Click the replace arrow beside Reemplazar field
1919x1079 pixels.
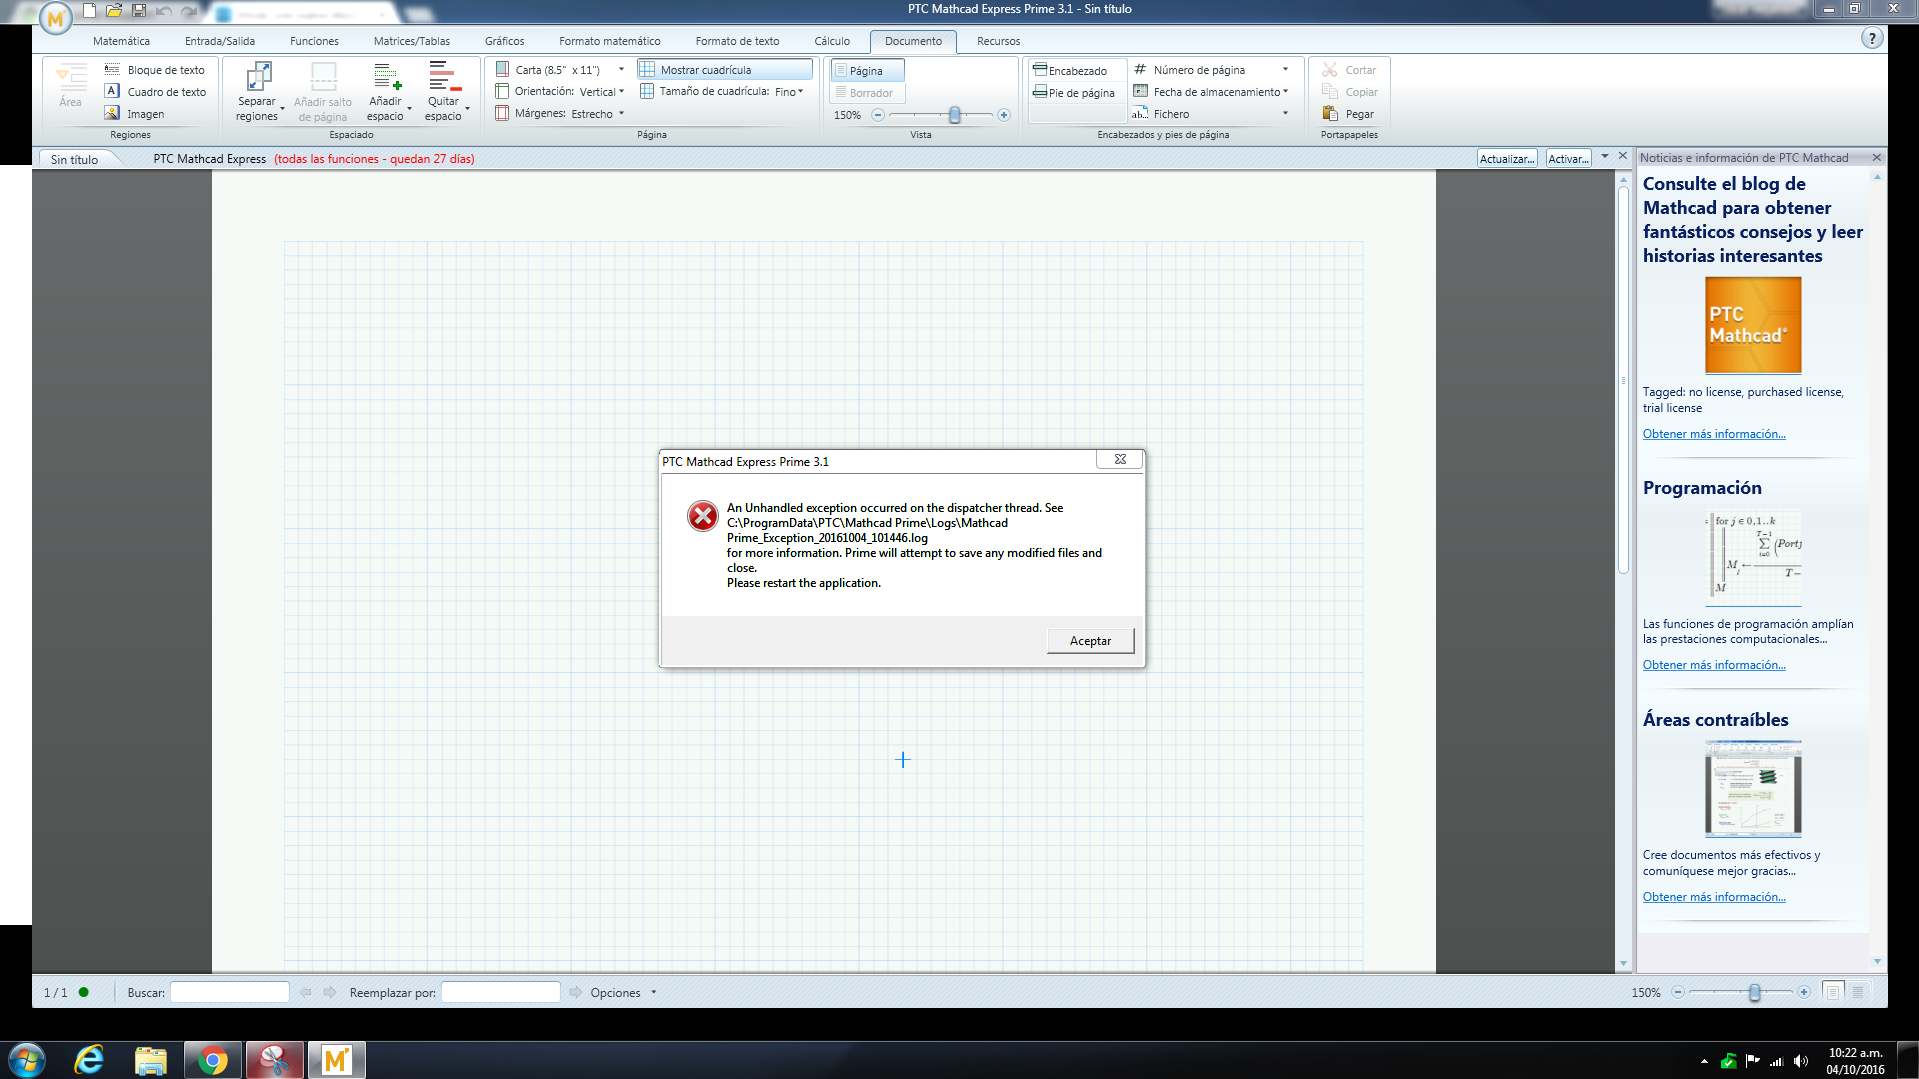(576, 992)
